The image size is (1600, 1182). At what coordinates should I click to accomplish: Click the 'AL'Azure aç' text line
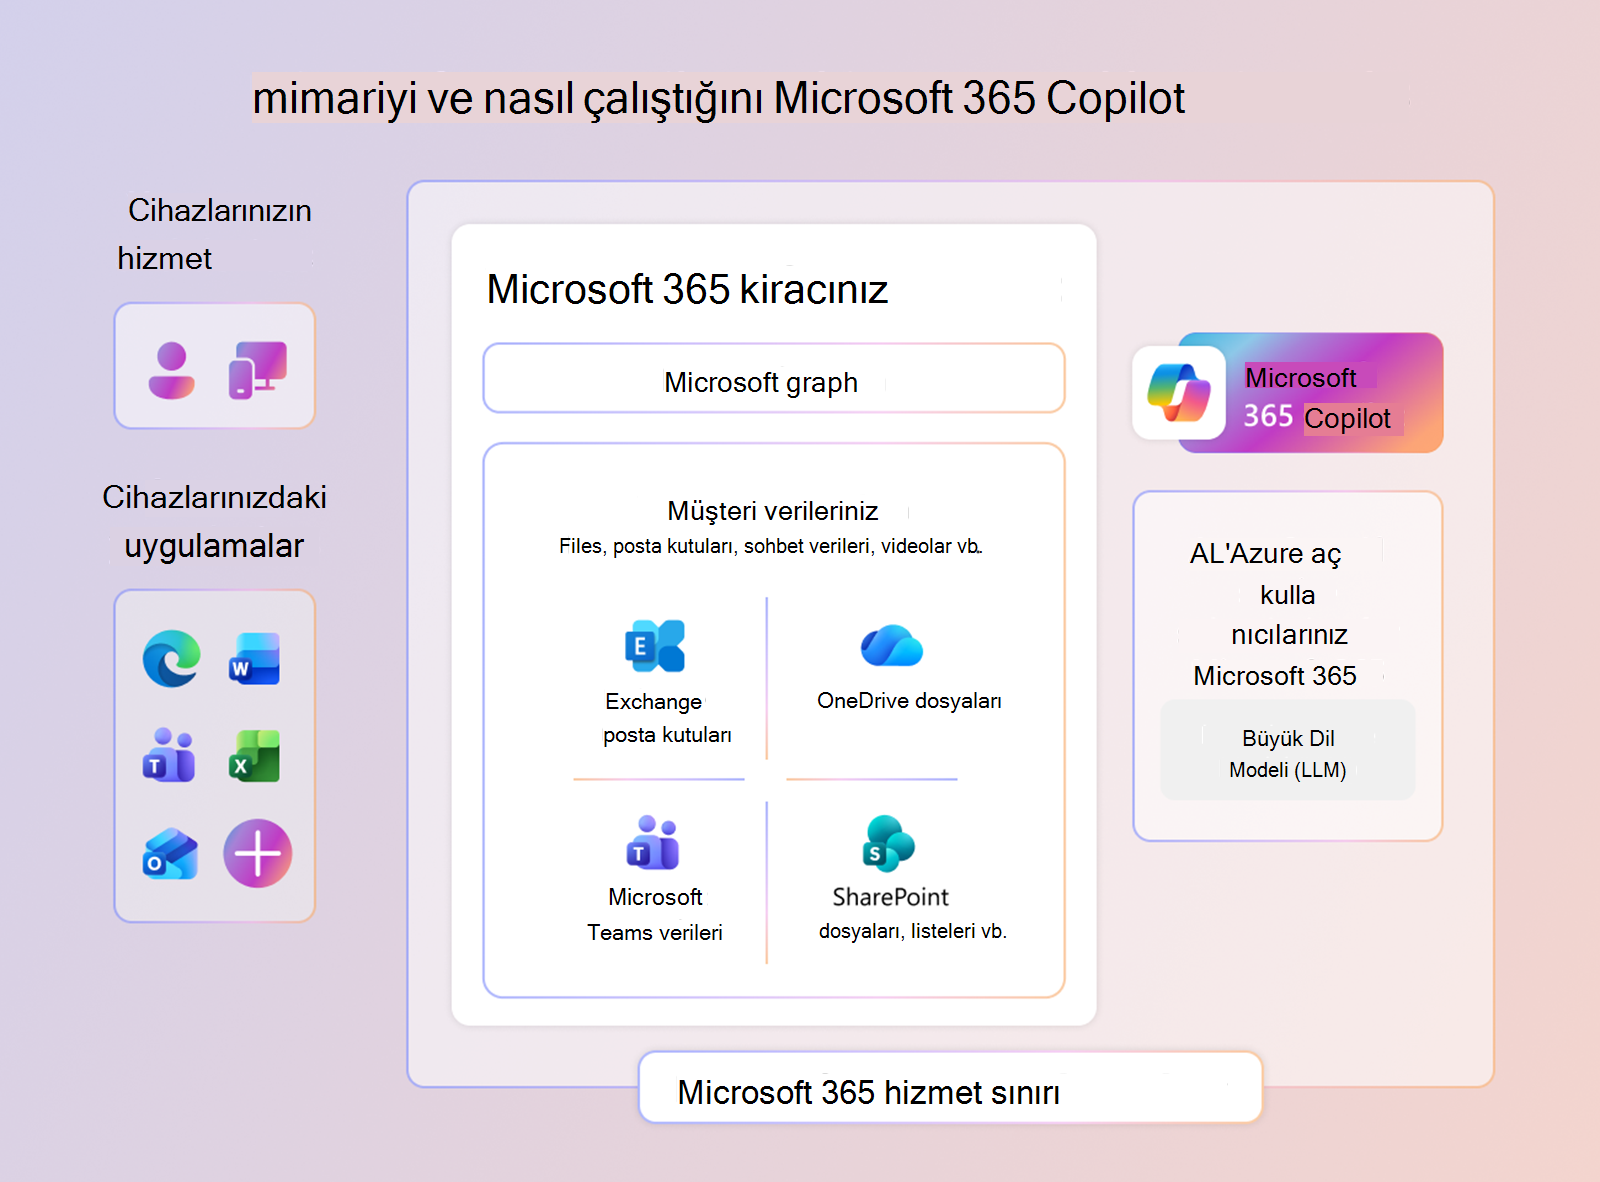click(x=1265, y=554)
